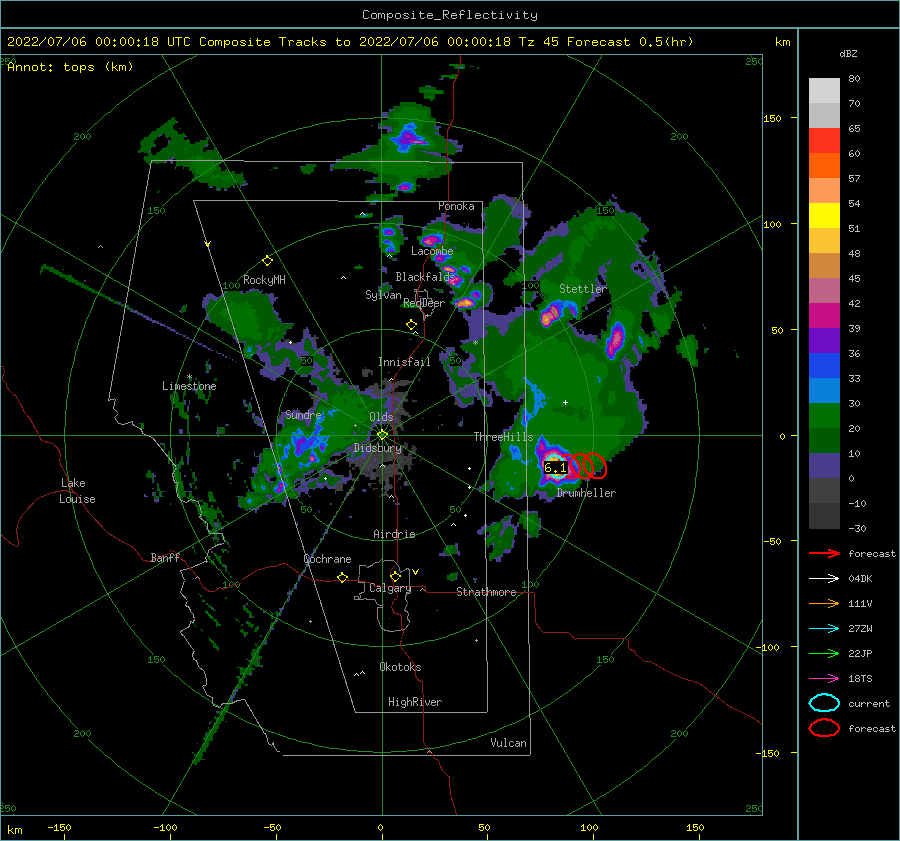Click the Calgary city label

click(x=390, y=588)
